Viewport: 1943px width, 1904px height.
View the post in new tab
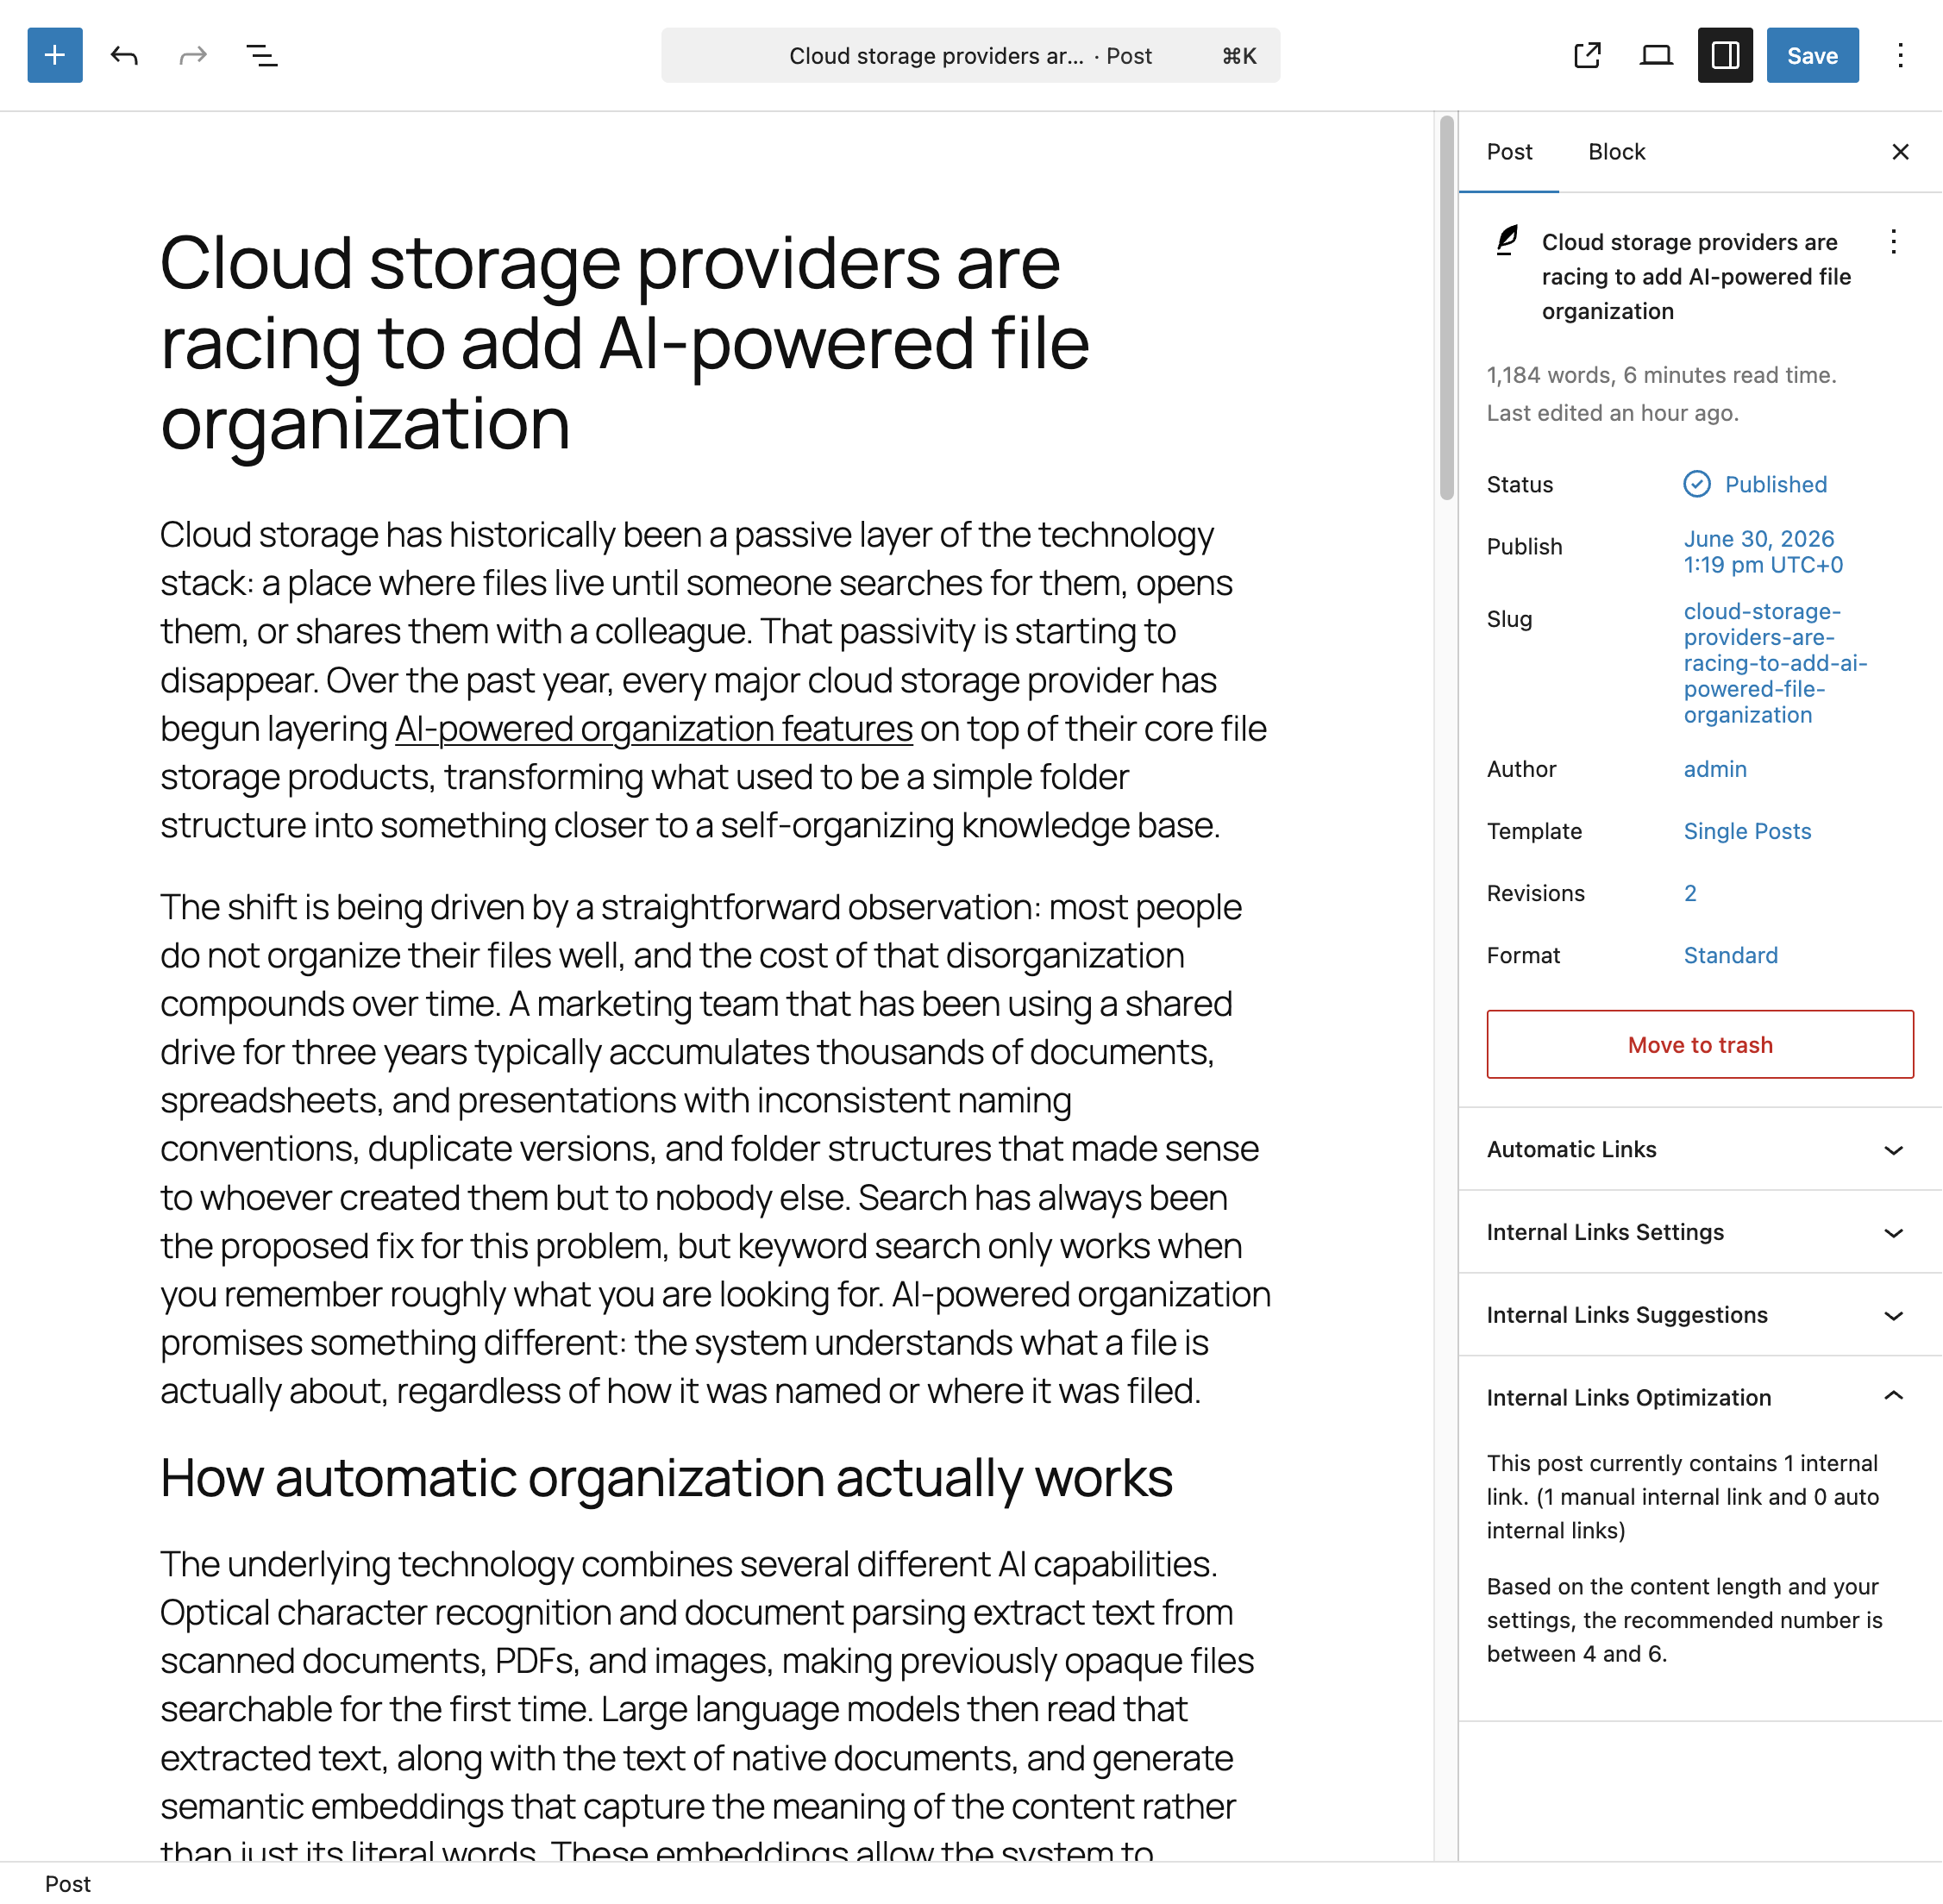(1588, 55)
